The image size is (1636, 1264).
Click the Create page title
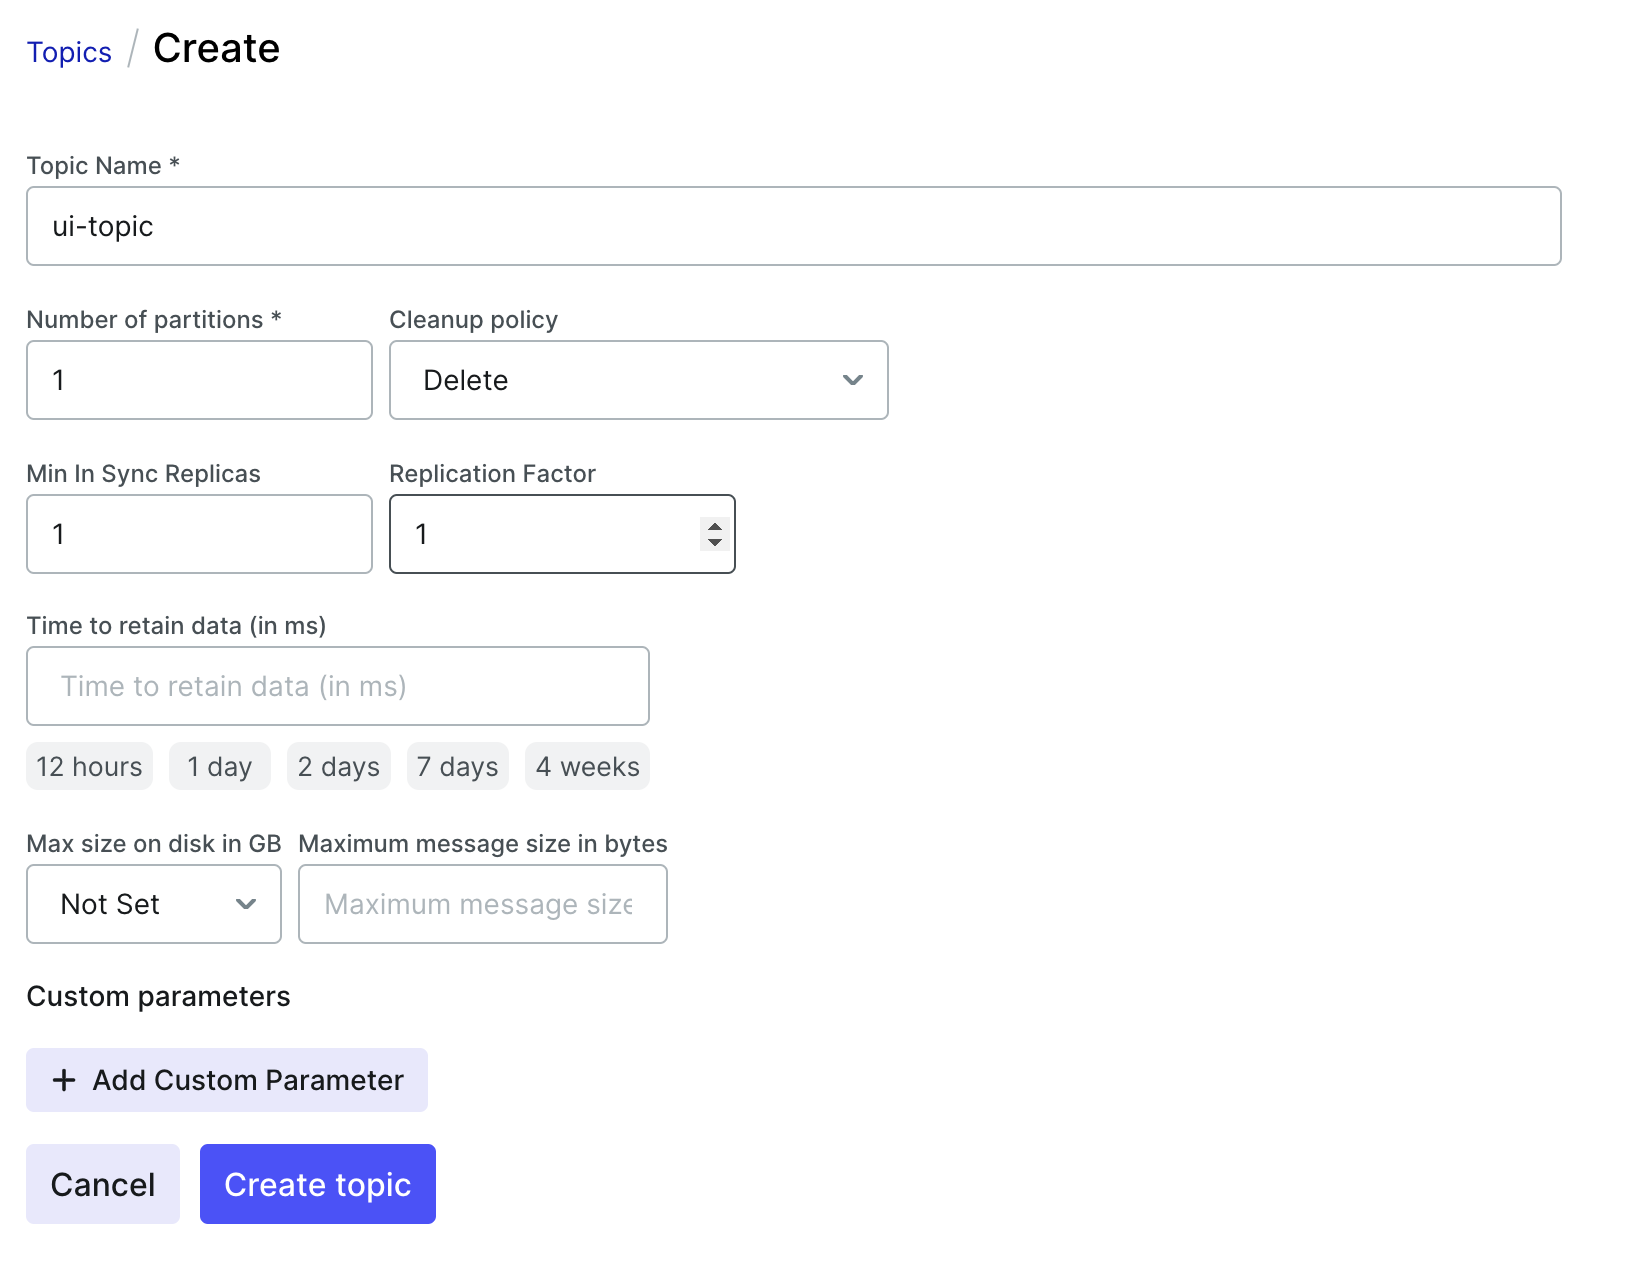click(x=217, y=48)
